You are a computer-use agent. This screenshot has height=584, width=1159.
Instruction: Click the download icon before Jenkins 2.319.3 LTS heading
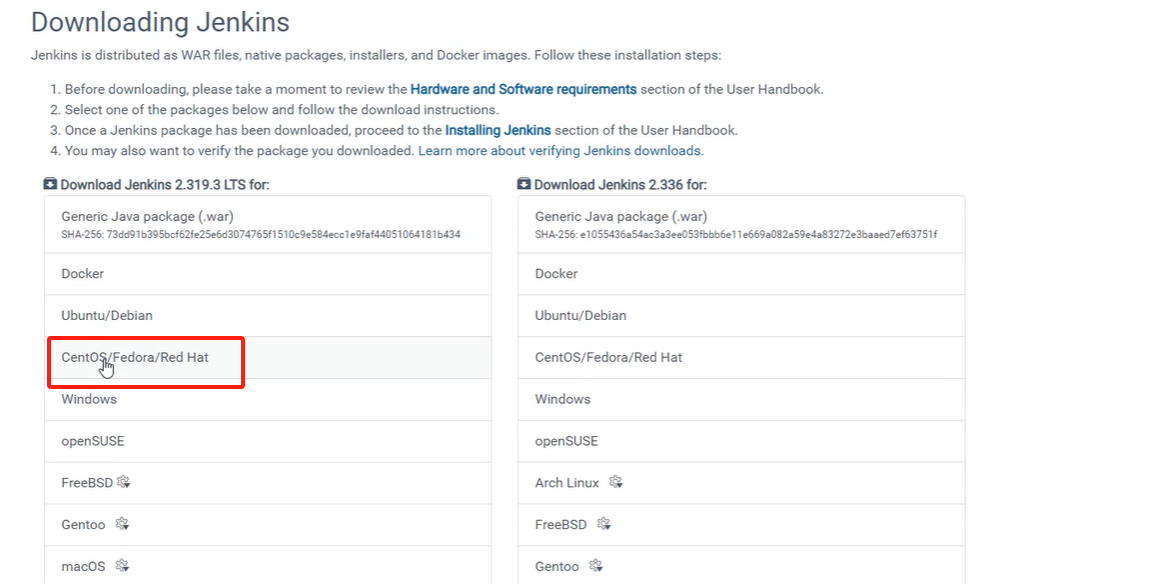point(50,184)
